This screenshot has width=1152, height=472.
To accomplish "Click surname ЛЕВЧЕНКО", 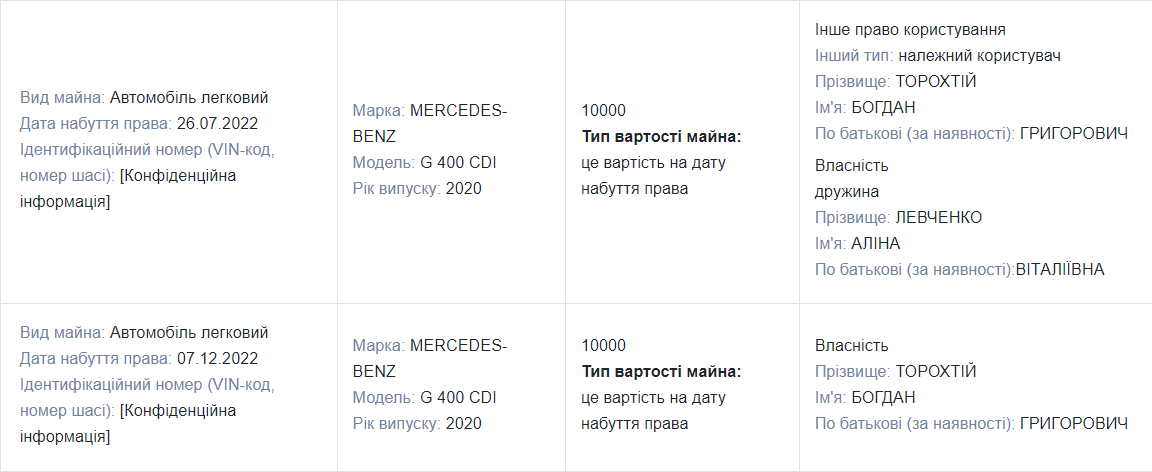I will click(x=939, y=218).
